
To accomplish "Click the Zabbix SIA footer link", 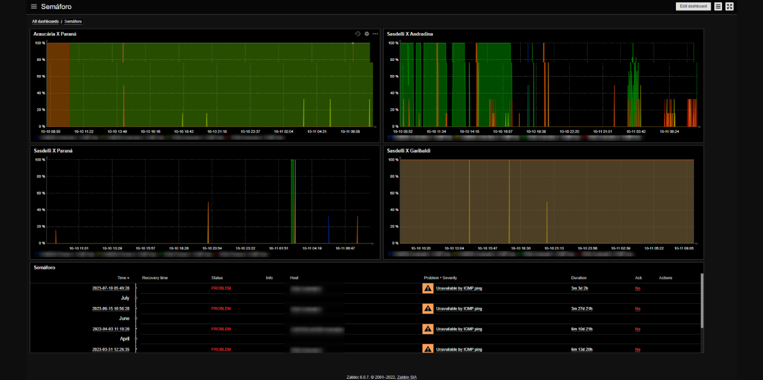I will tap(410, 377).
